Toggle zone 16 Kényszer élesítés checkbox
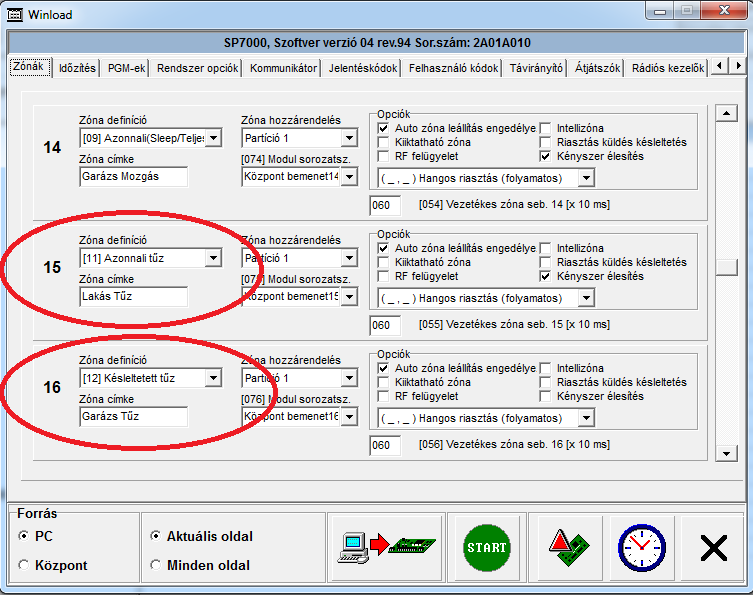 [545, 396]
